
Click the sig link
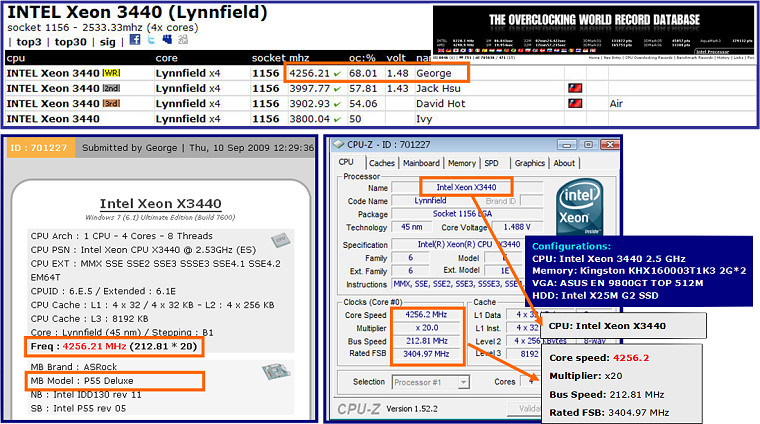pos(107,42)
